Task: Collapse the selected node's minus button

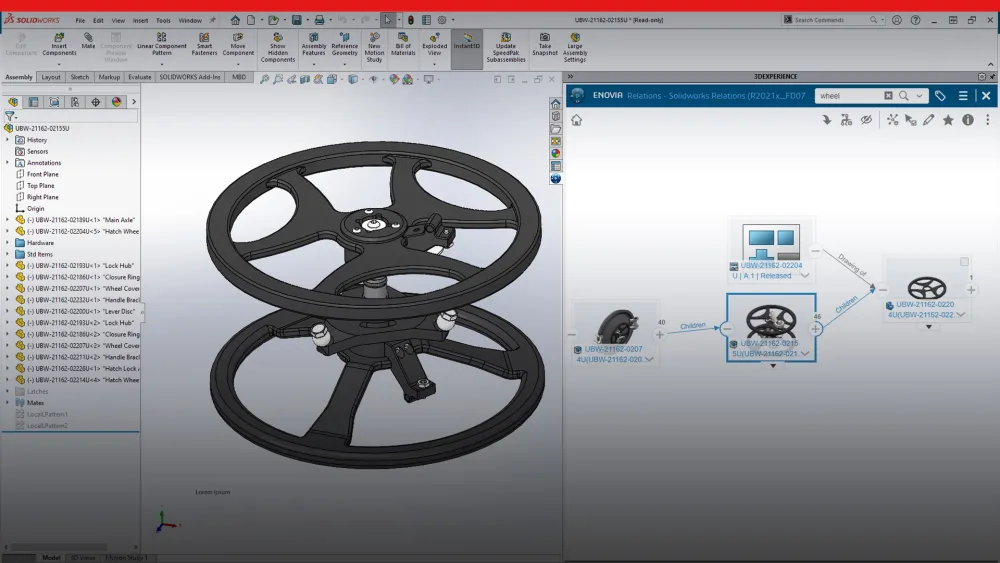Action: [726, 329]
